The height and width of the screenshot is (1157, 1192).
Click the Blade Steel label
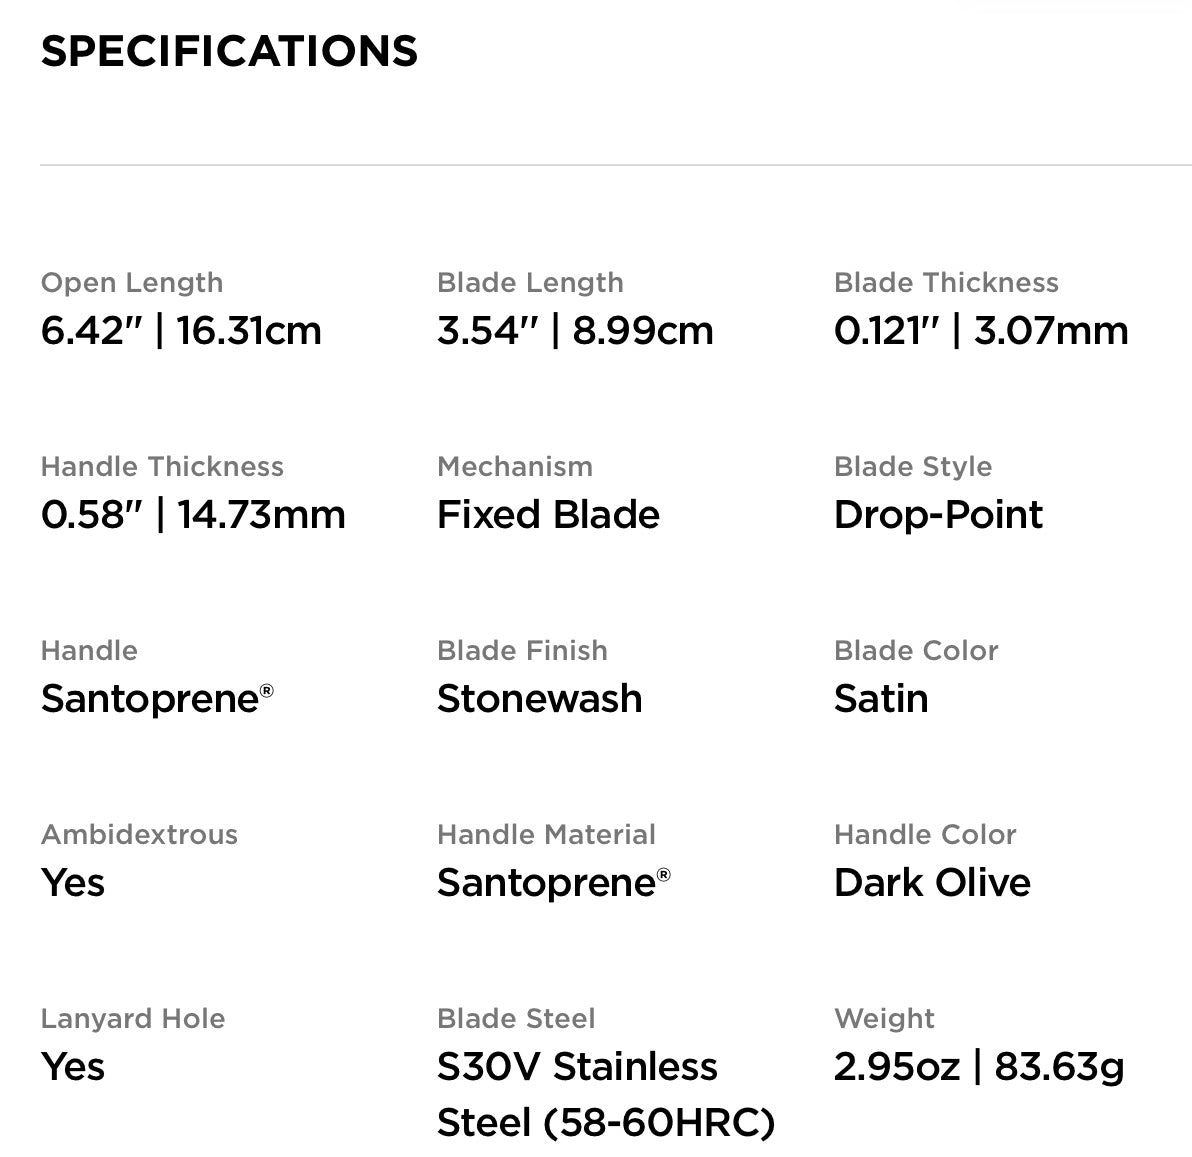pos(515,1019)
